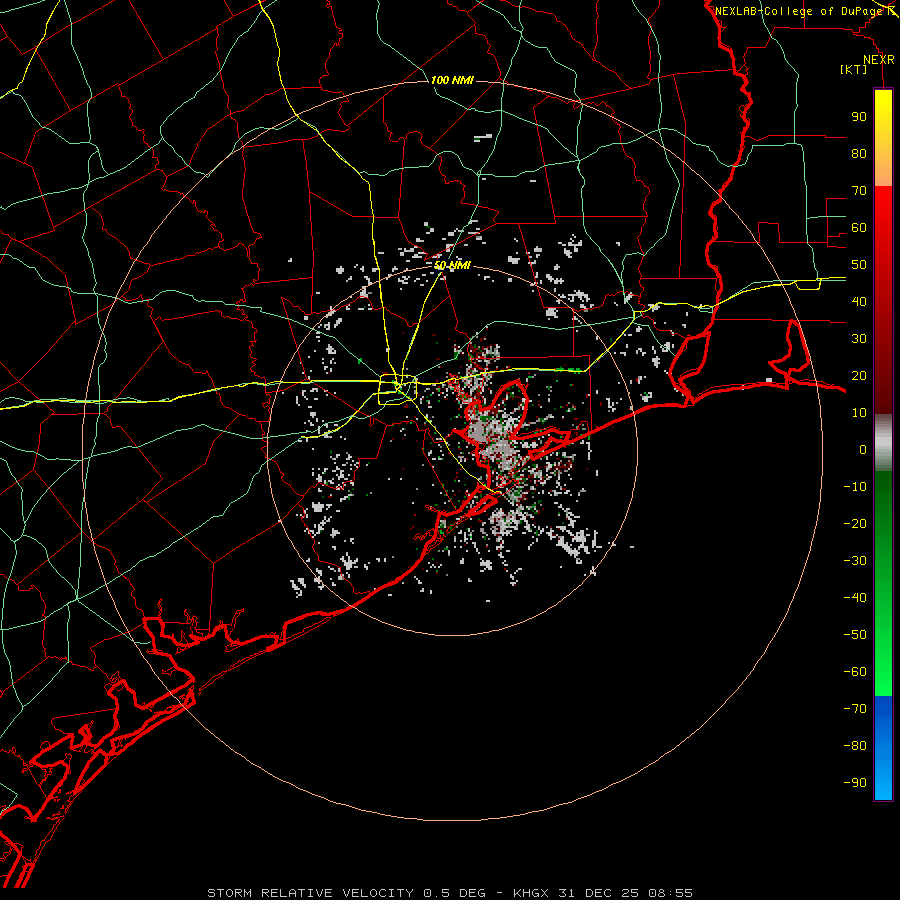Click the 0 knots scale value
This screenshot has width=900, height=900.
[863, 449]
